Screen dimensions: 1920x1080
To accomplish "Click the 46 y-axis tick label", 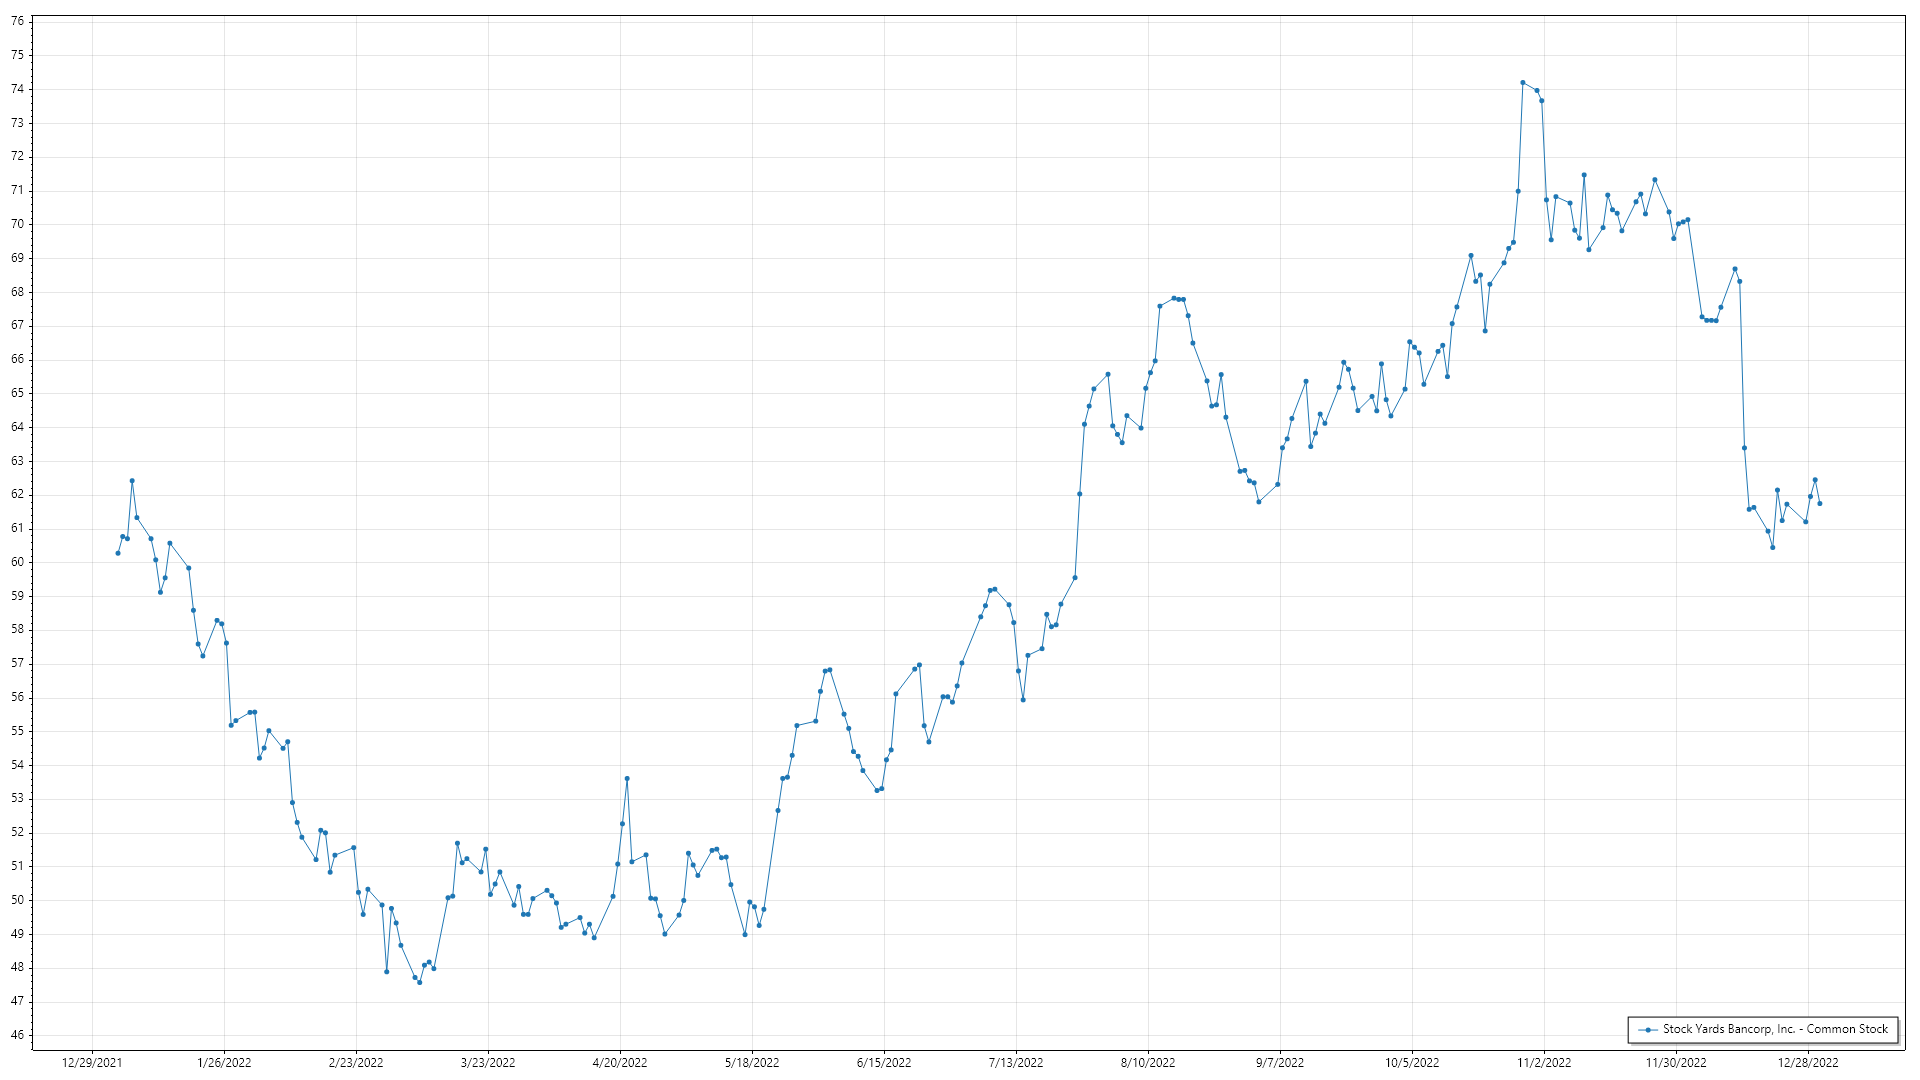I will pos(17,1035).
